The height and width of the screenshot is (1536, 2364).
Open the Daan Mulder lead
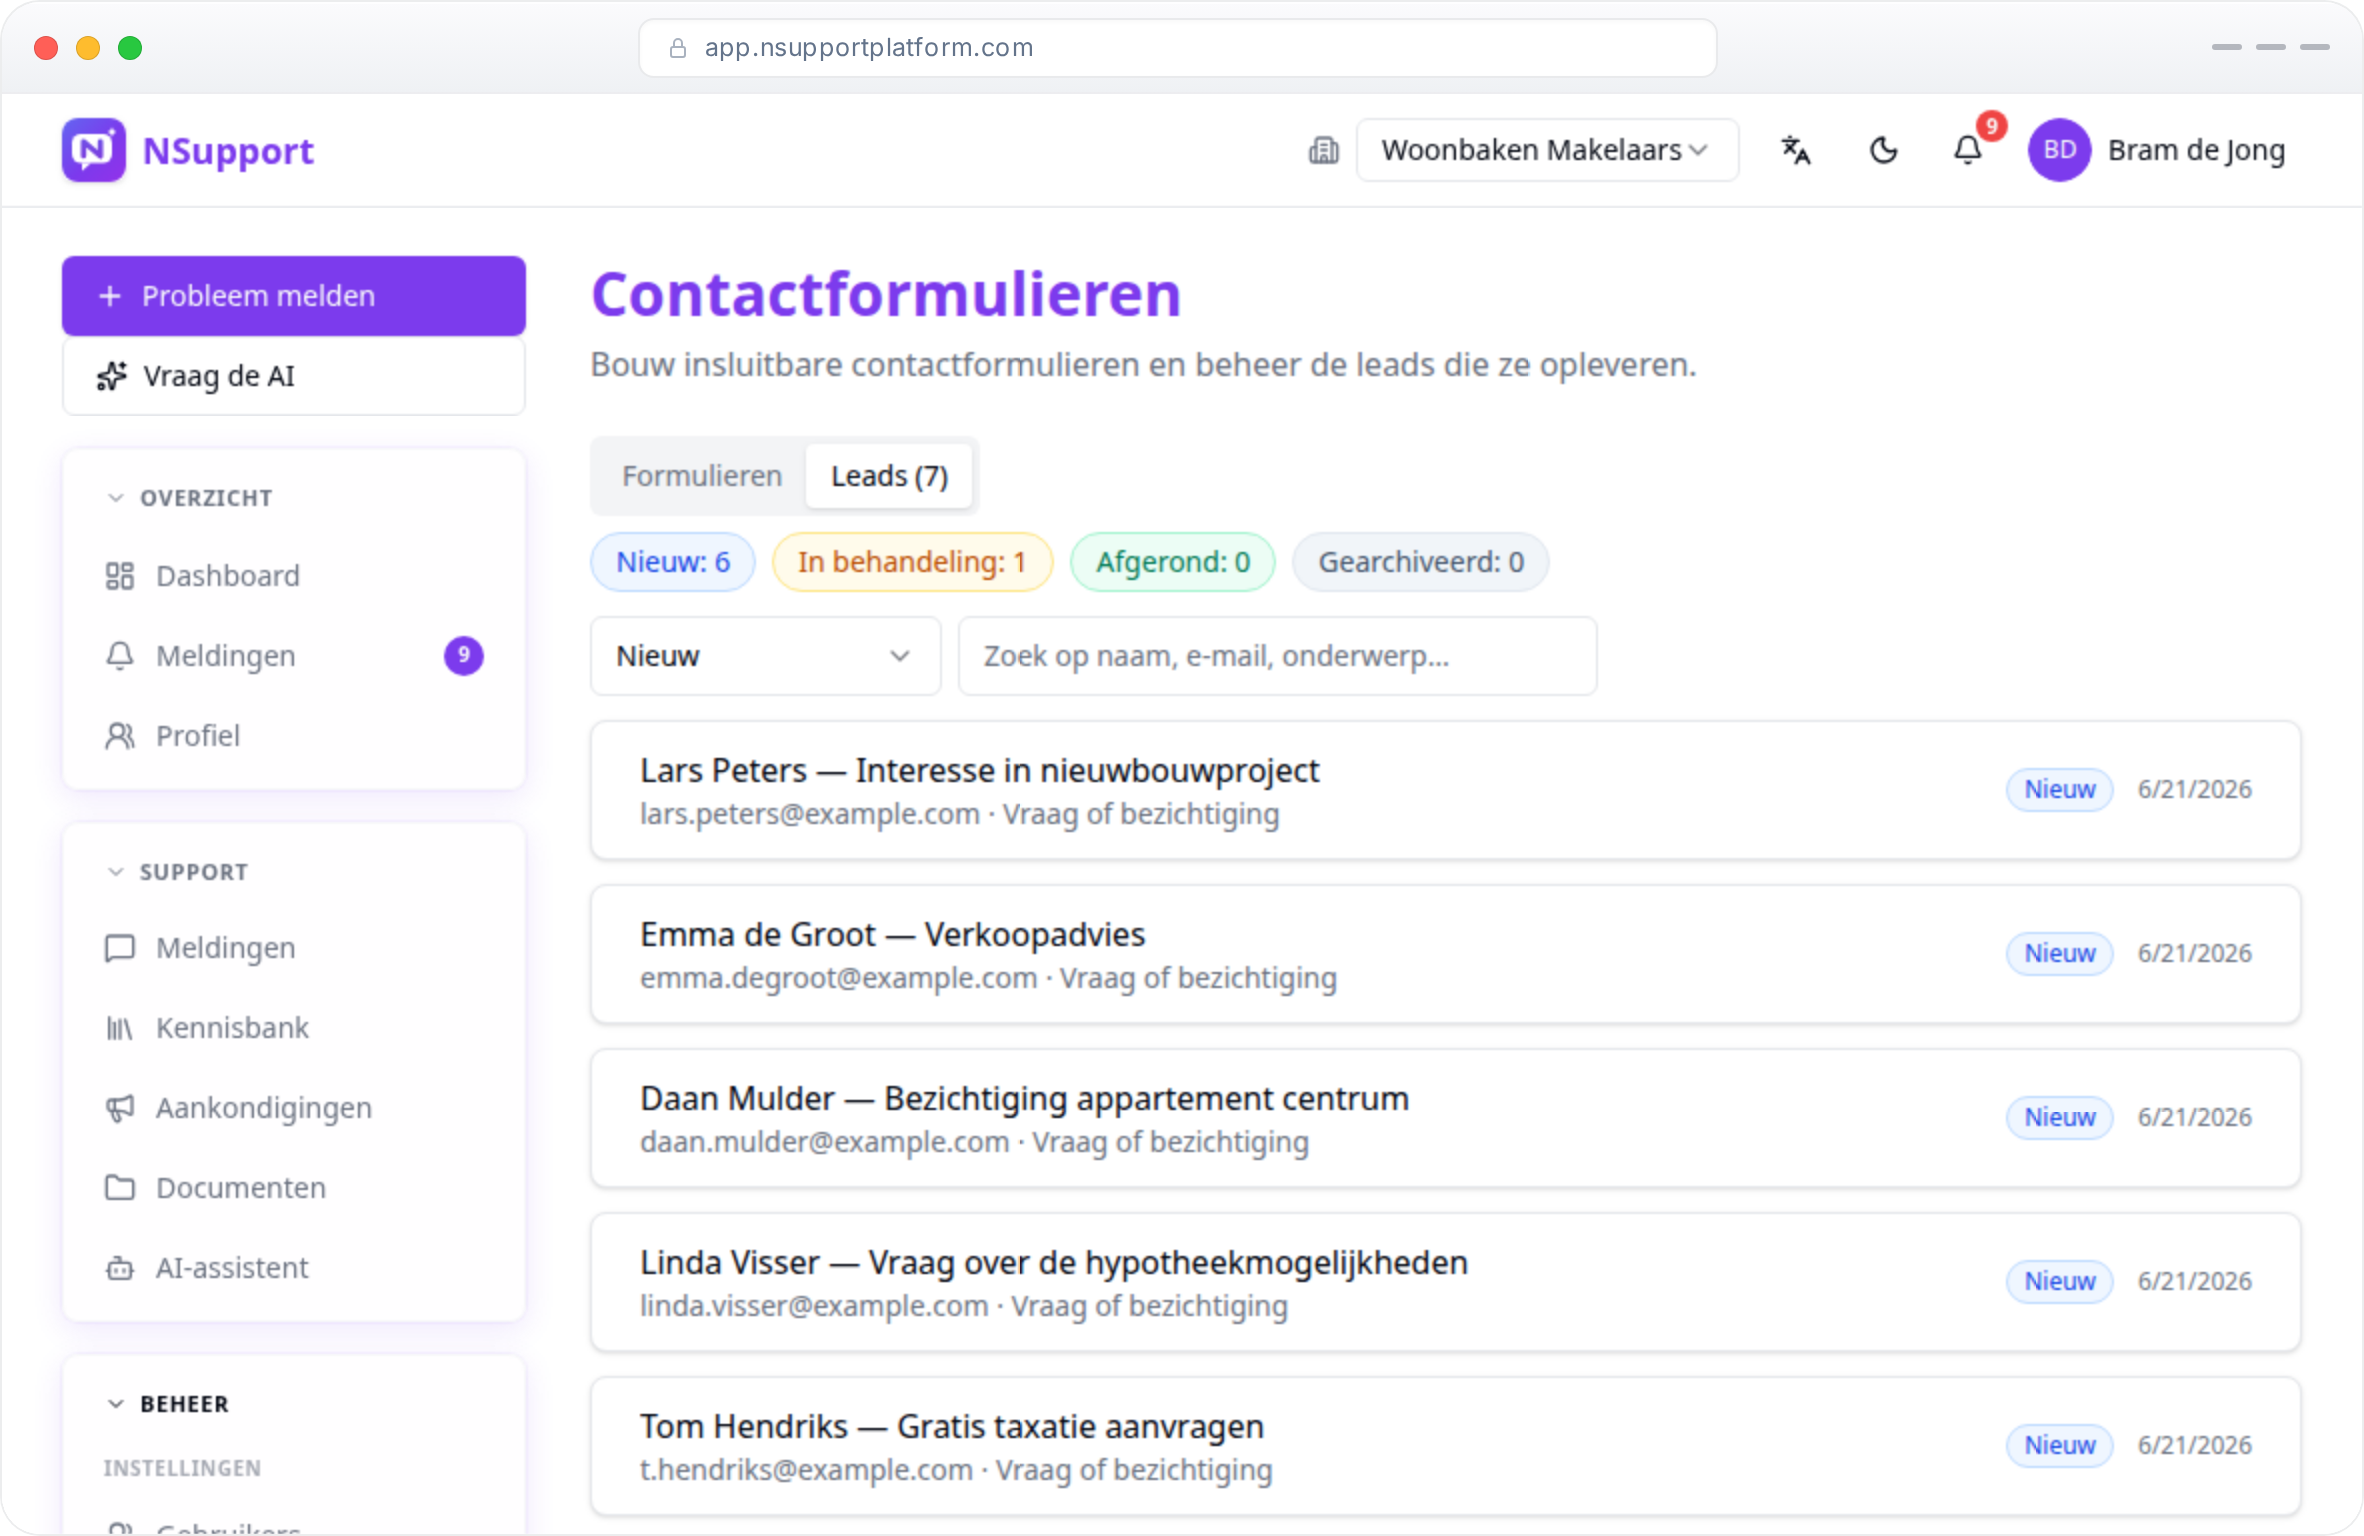click(1446, 1118)
